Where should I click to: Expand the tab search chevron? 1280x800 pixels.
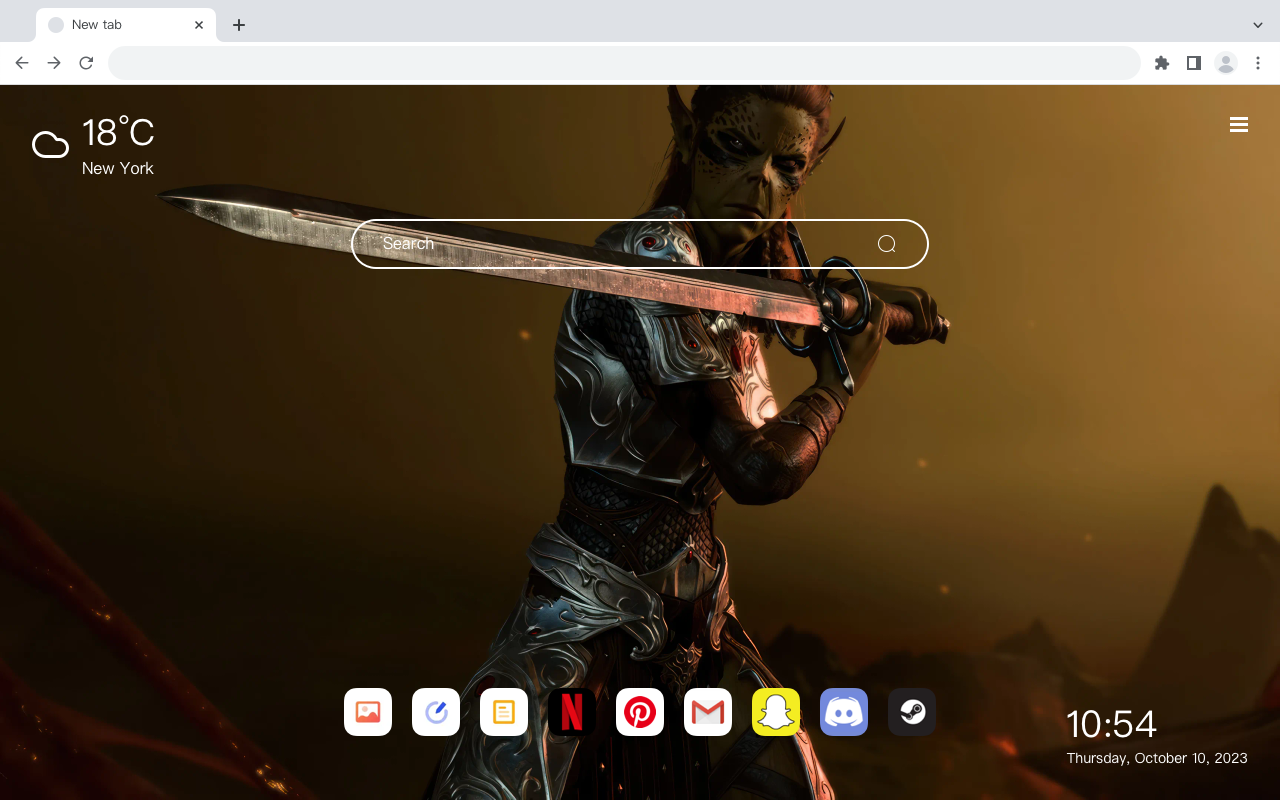(x=1258, y=25)
